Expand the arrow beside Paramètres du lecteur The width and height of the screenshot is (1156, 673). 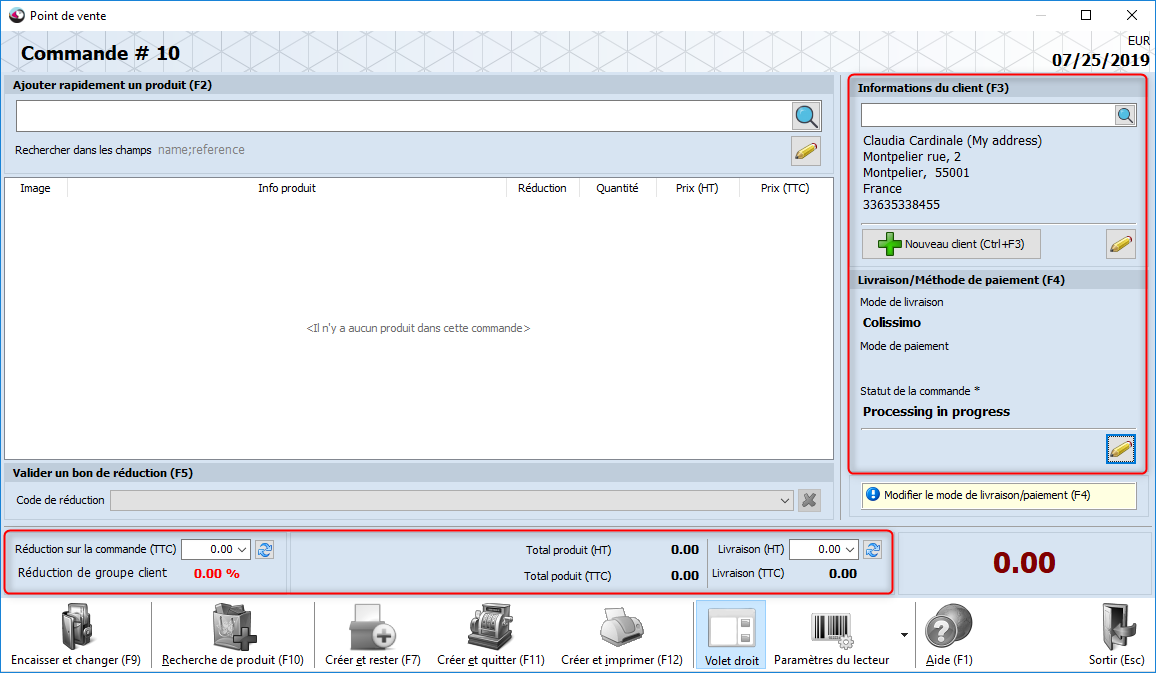point(905,635)
